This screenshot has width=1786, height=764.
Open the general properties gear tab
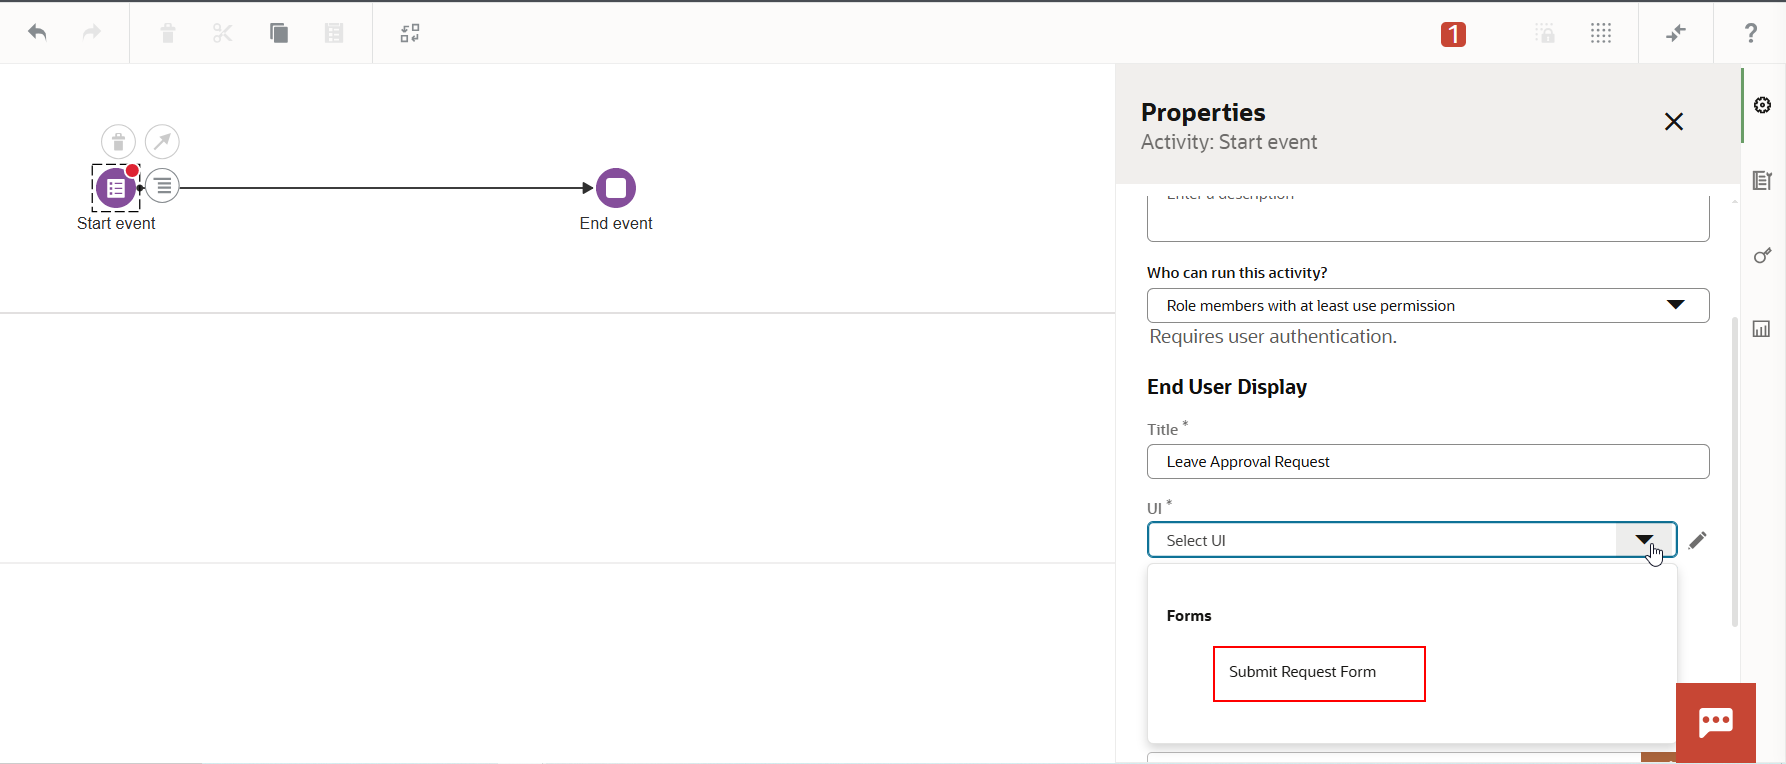point(1763,105)
